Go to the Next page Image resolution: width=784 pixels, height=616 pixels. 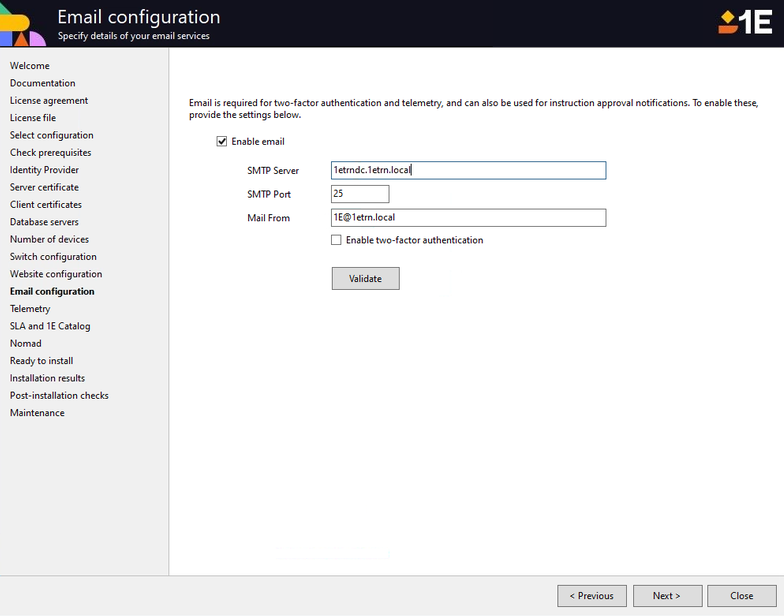click(666, 596)
